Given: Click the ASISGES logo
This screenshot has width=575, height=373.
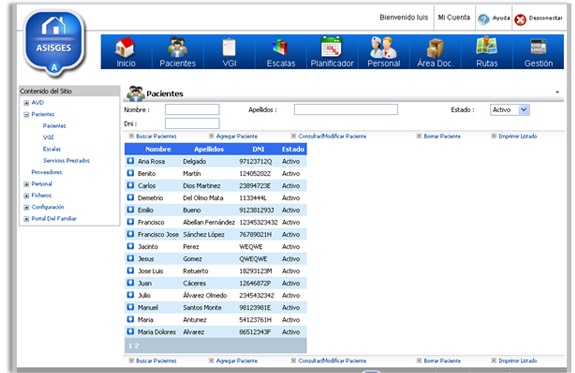Looking at the screenshot, I should (x=54, y=44).
